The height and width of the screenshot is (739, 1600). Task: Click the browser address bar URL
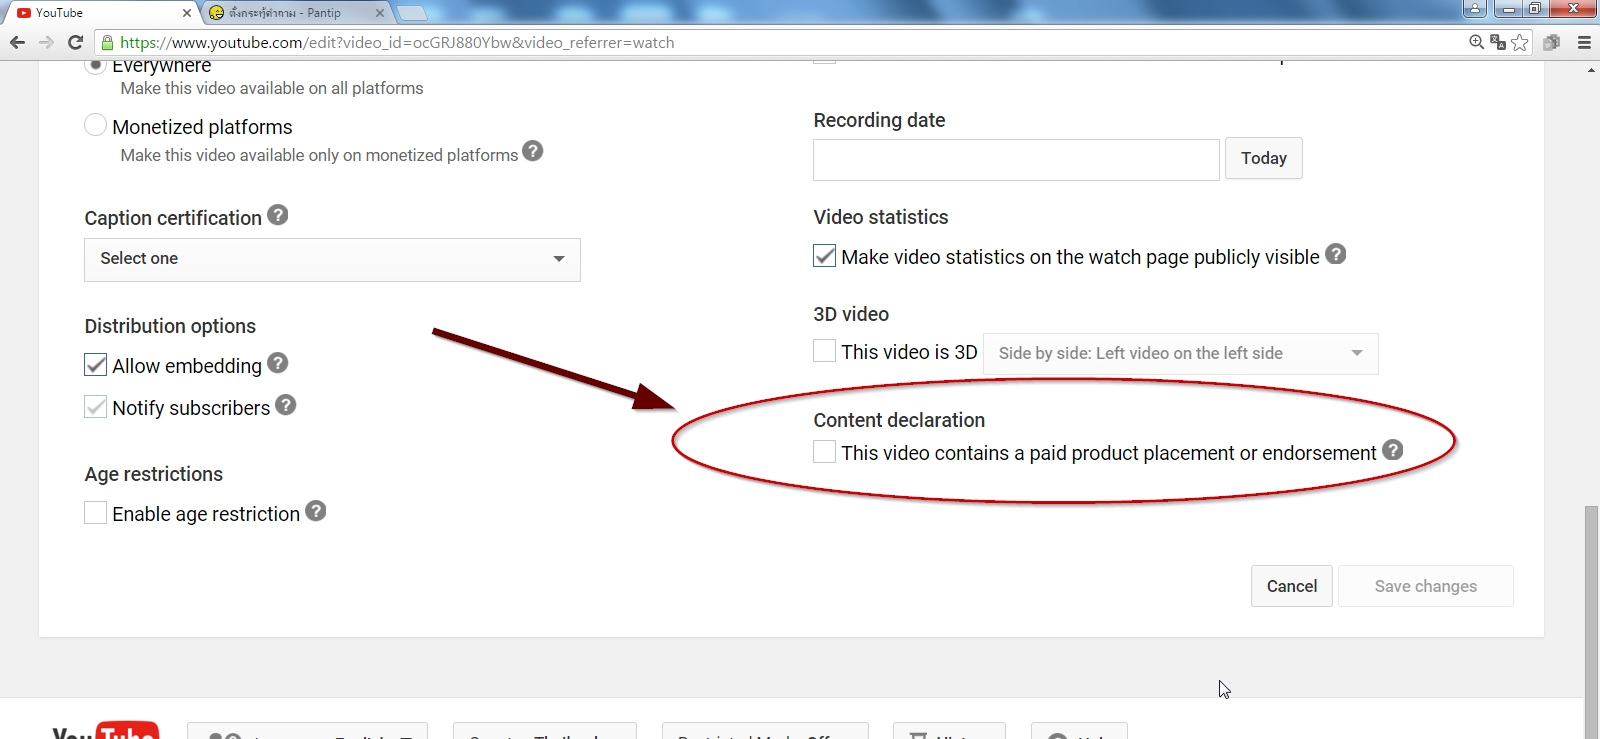tap(397, 42)
